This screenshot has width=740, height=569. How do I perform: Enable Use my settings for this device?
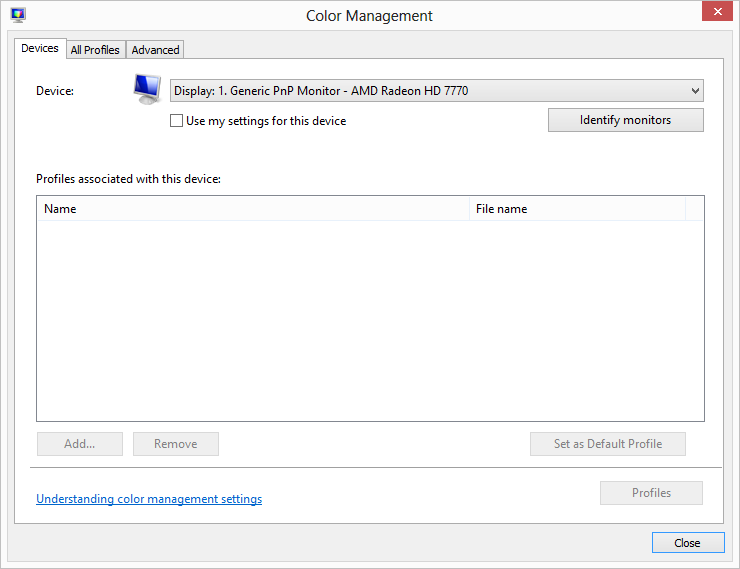point(177,121)
